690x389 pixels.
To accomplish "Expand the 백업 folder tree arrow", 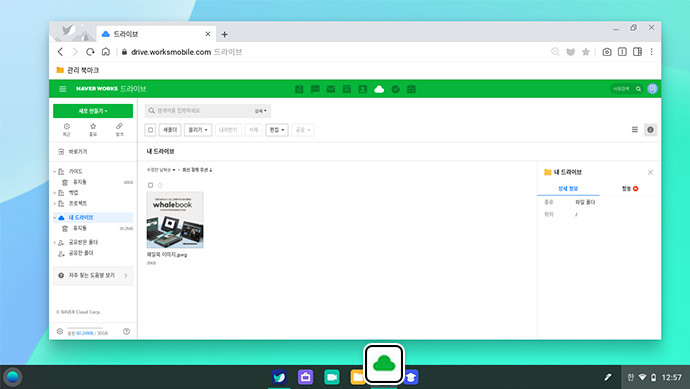I will (55, 193).
